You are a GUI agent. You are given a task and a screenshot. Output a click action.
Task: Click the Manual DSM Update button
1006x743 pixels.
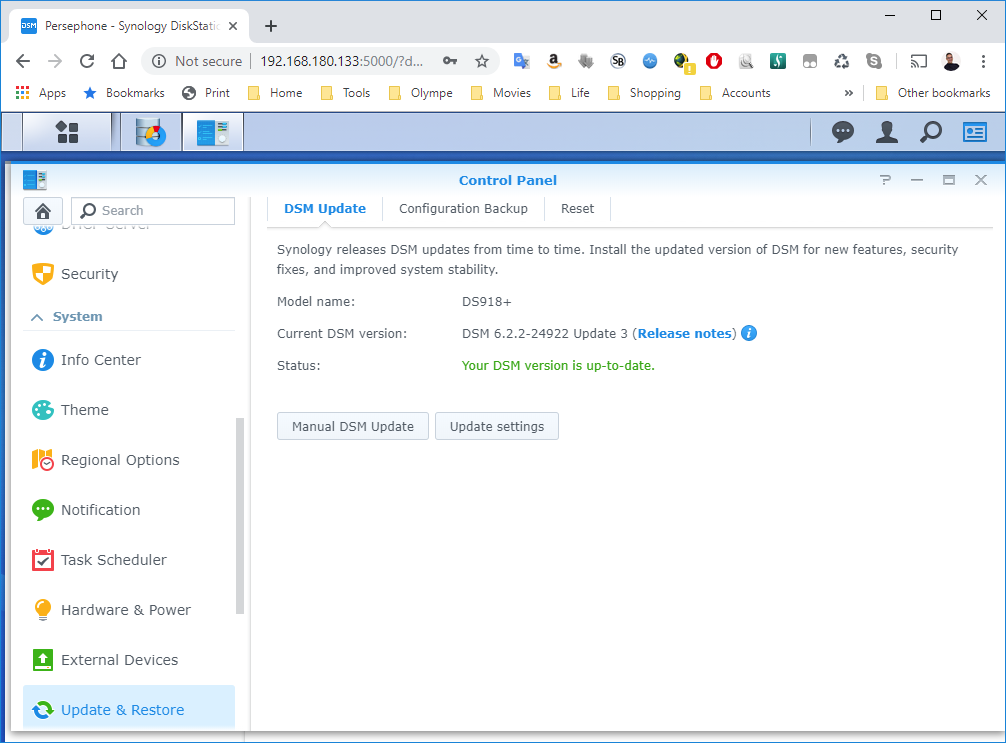tap(353, 427)
